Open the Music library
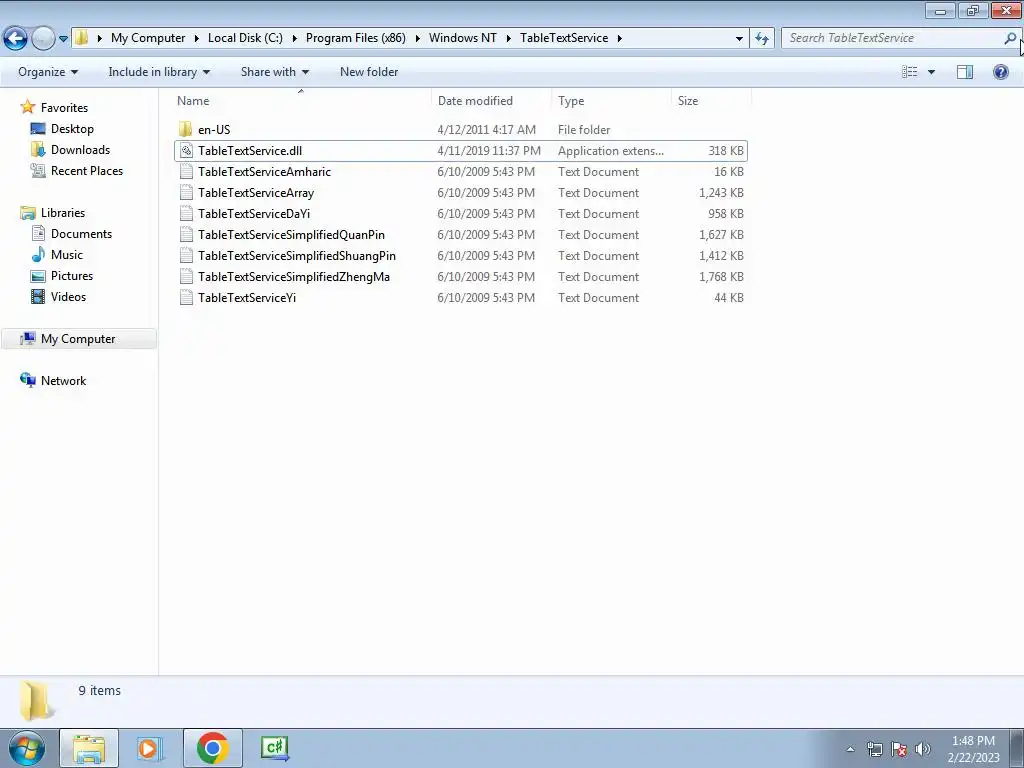This screenshot has width=1024, height=768. (67, 255)
